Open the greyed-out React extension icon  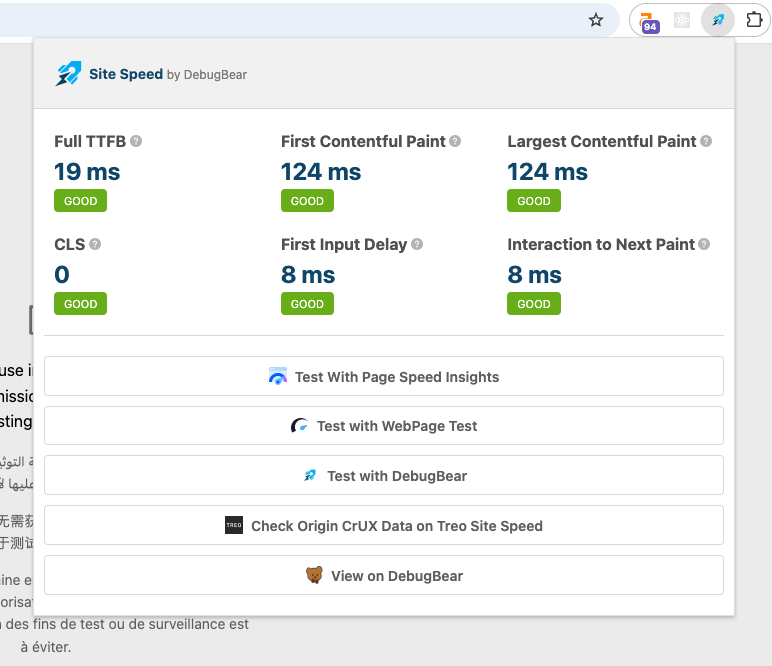click(x=682, y=20)
